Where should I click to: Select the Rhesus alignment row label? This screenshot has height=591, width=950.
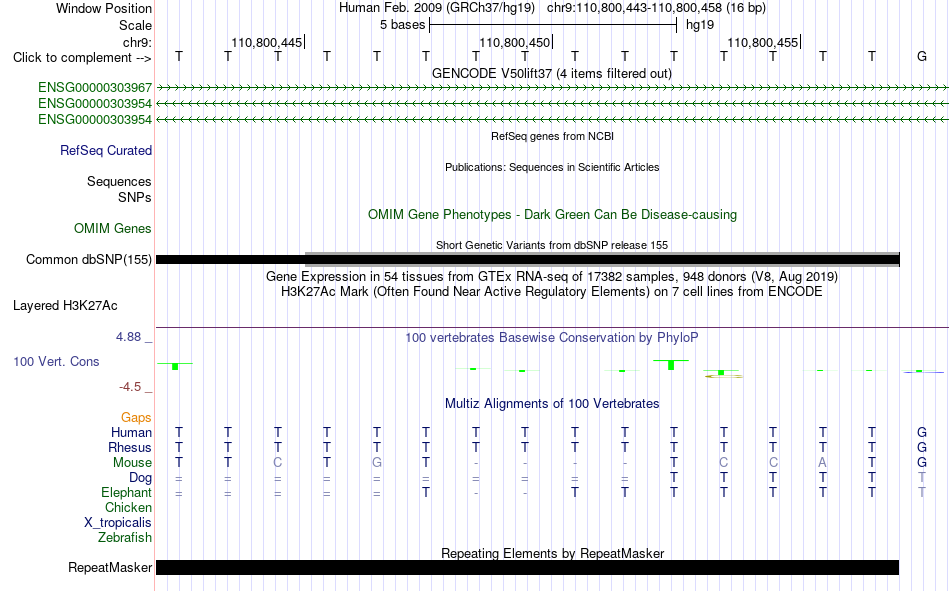click(130, 447)
